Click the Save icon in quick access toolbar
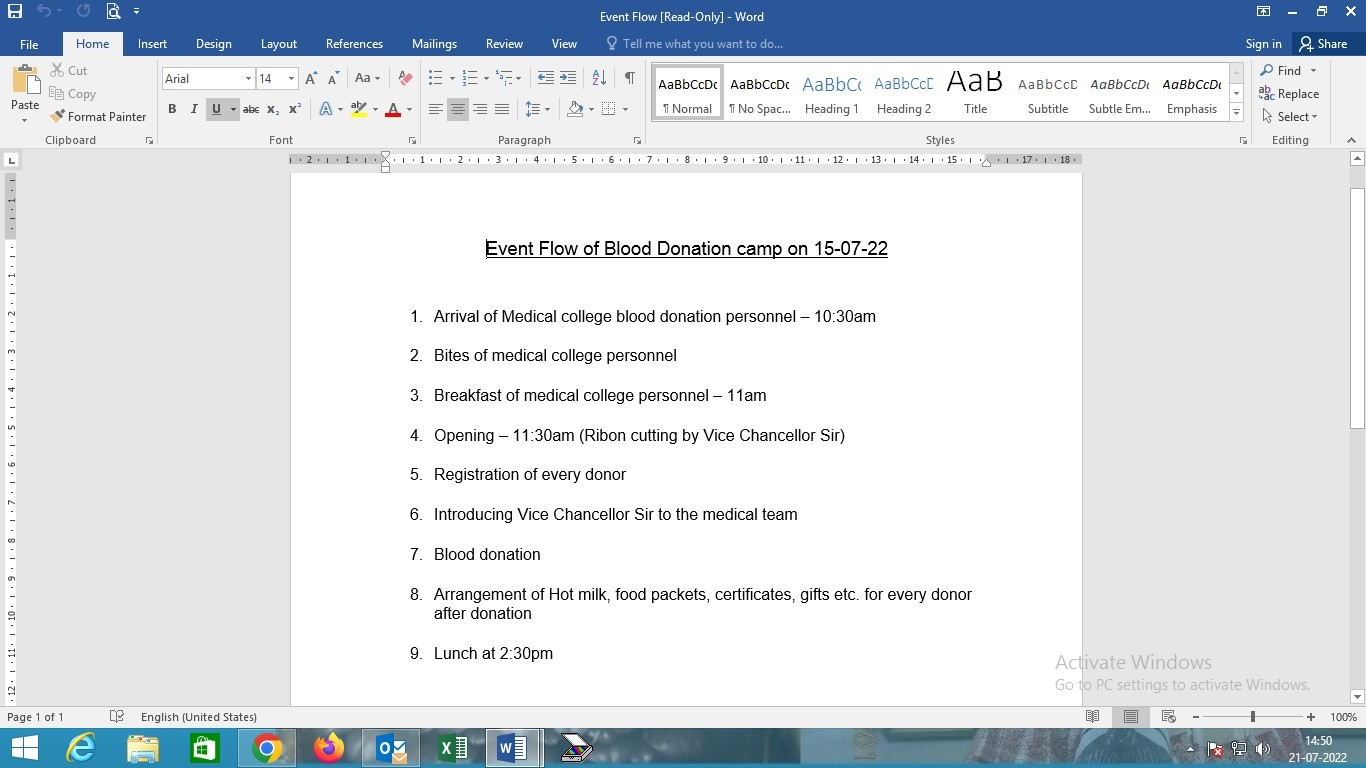The width and height of the screenshot is (1366, 768). click(14, 12)
